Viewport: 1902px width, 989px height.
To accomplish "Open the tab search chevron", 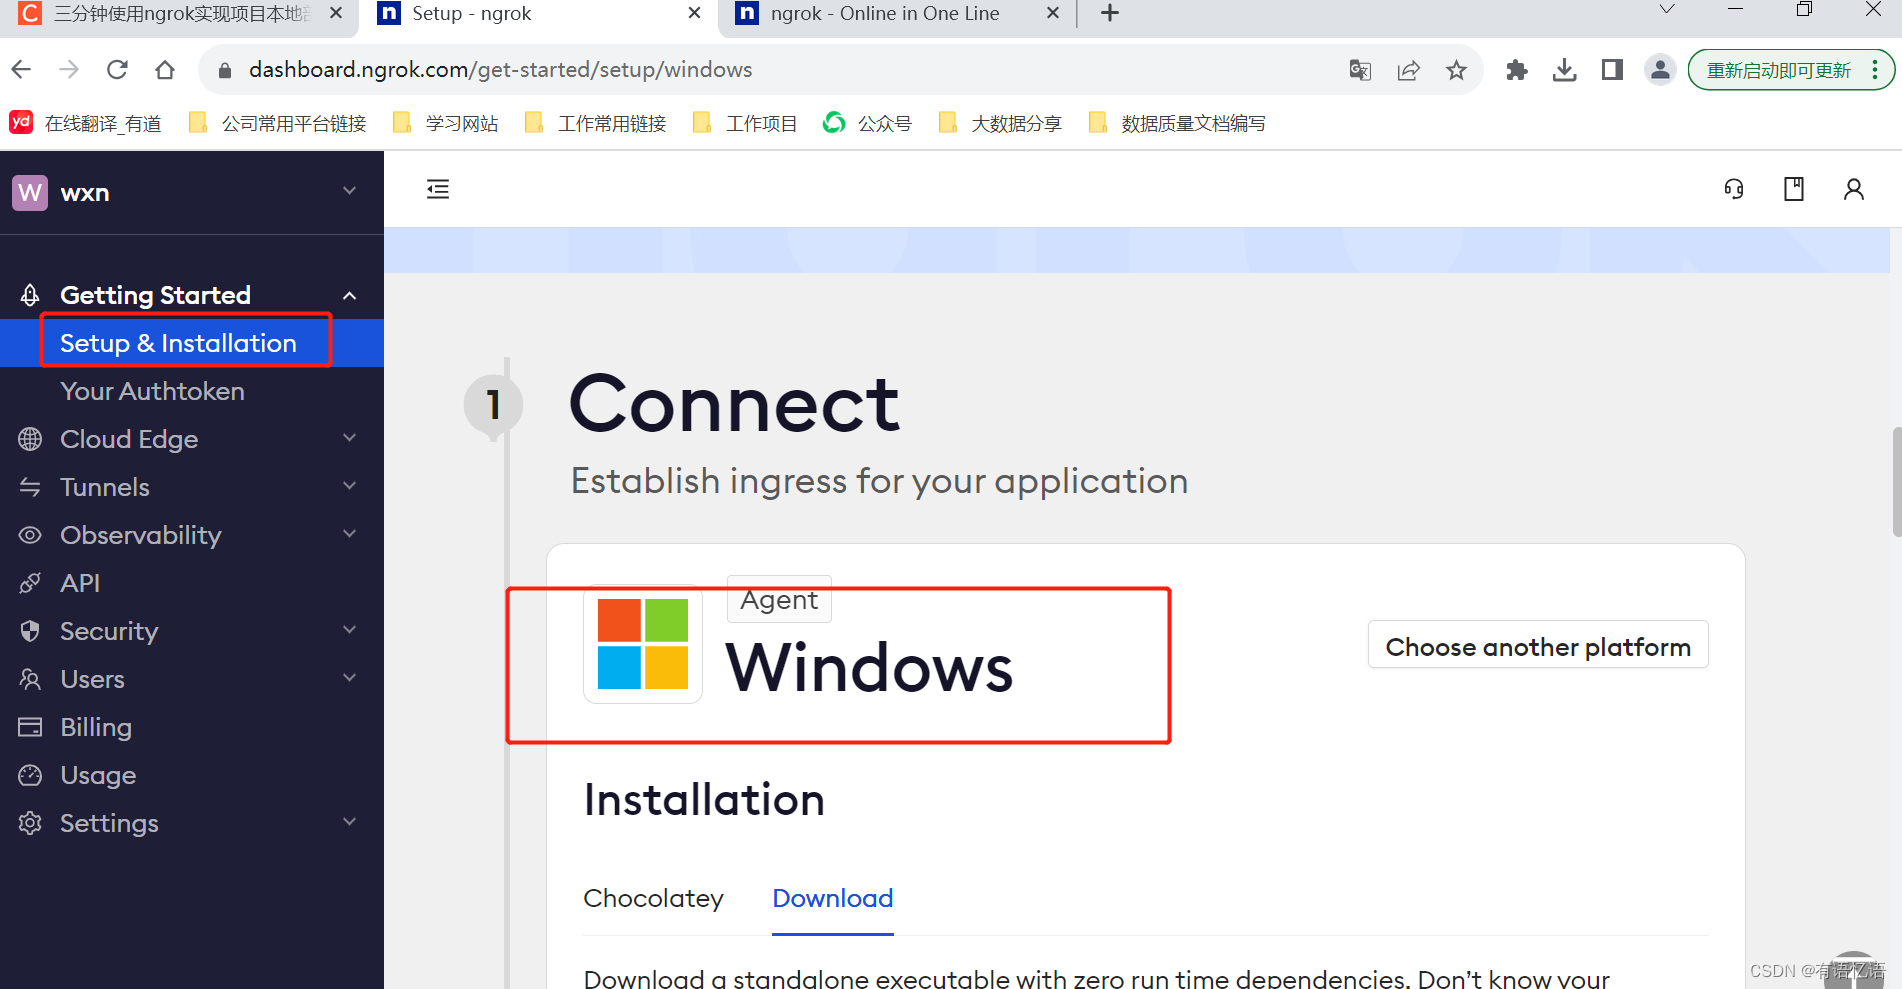I will point(1666,10).
